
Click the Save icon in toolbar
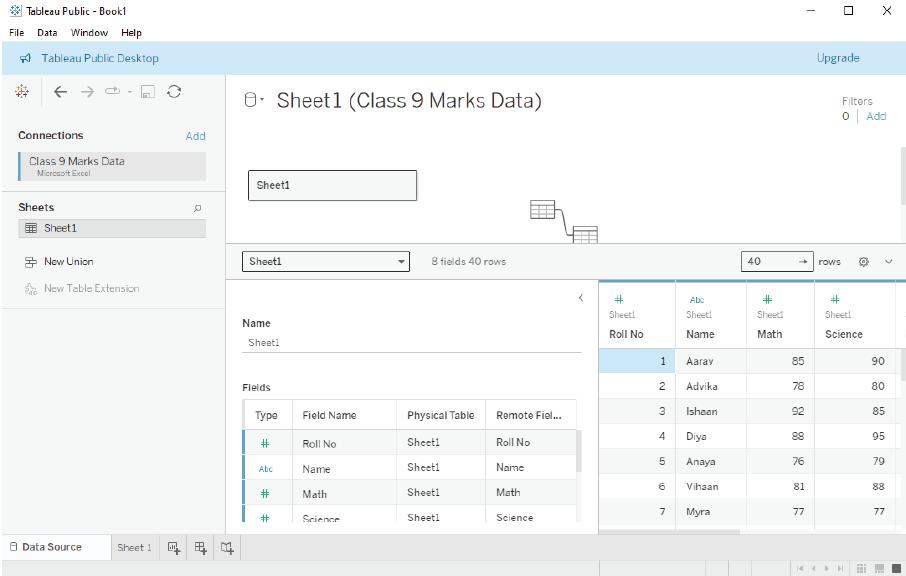(148, 91)
